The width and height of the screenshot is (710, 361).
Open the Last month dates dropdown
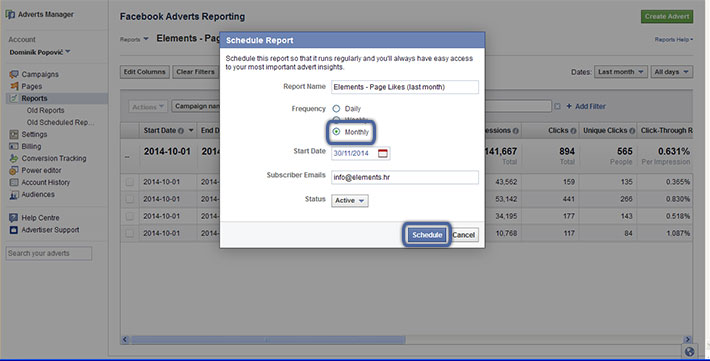pos(621,72)
